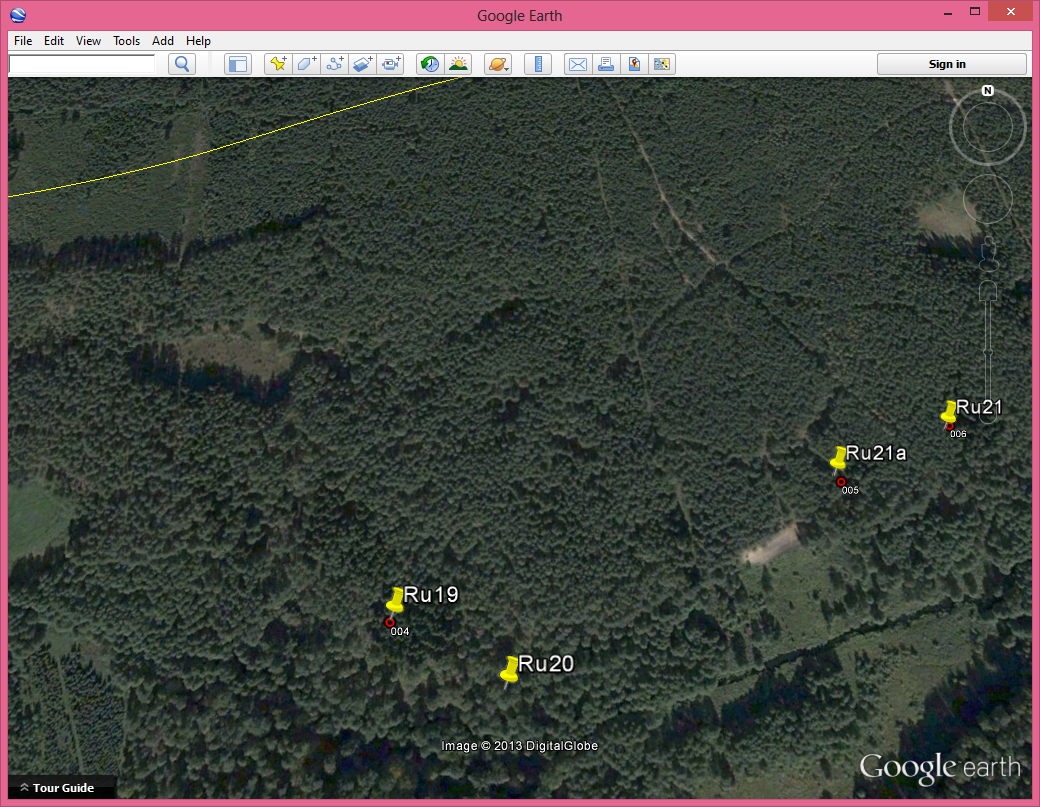Viewport: 1040px width, 807px height.
Task: Click the search magnifier button
Action: [x=182, y=64]
